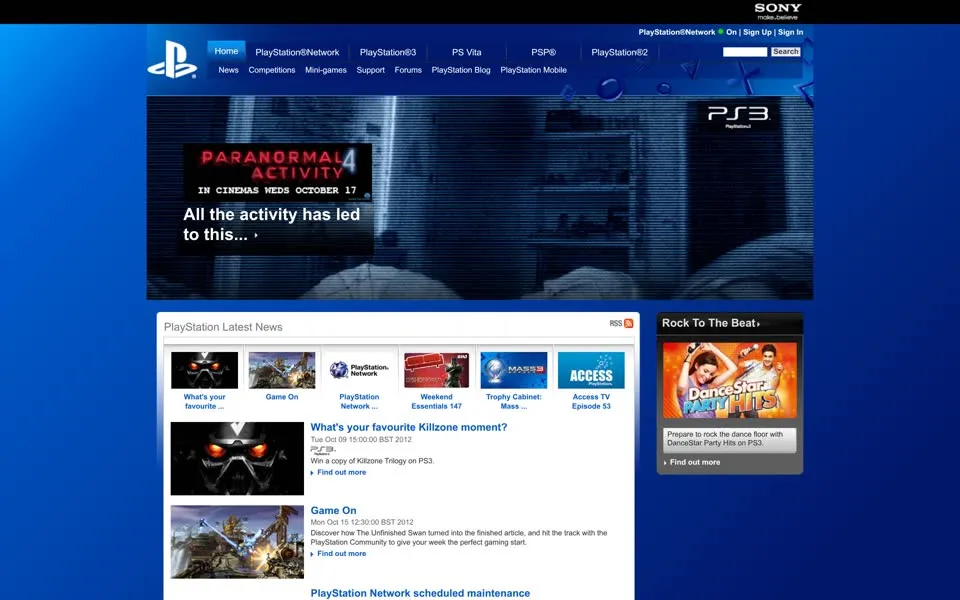
Task: Open the PlayStation Mobile link
Action: click(533, 70)
